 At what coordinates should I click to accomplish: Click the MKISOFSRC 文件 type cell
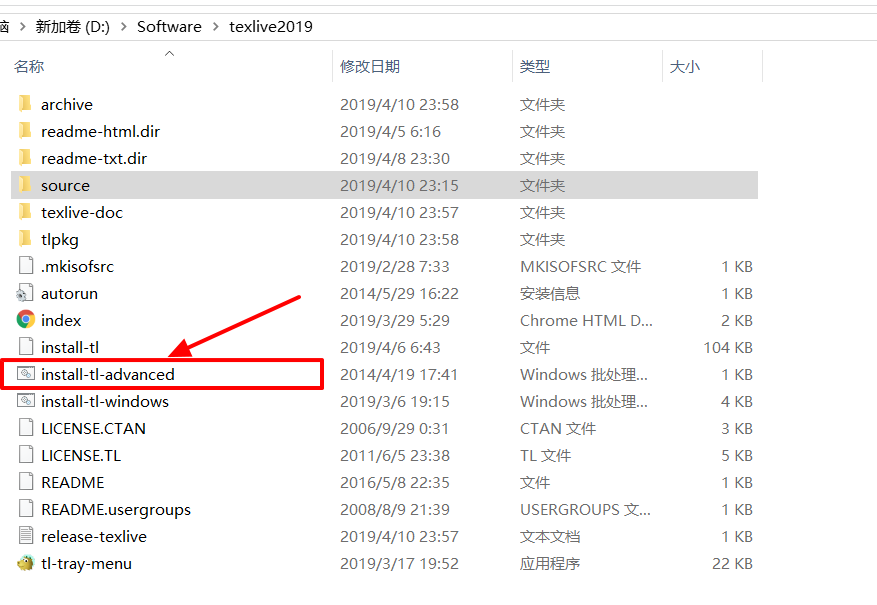581,266
